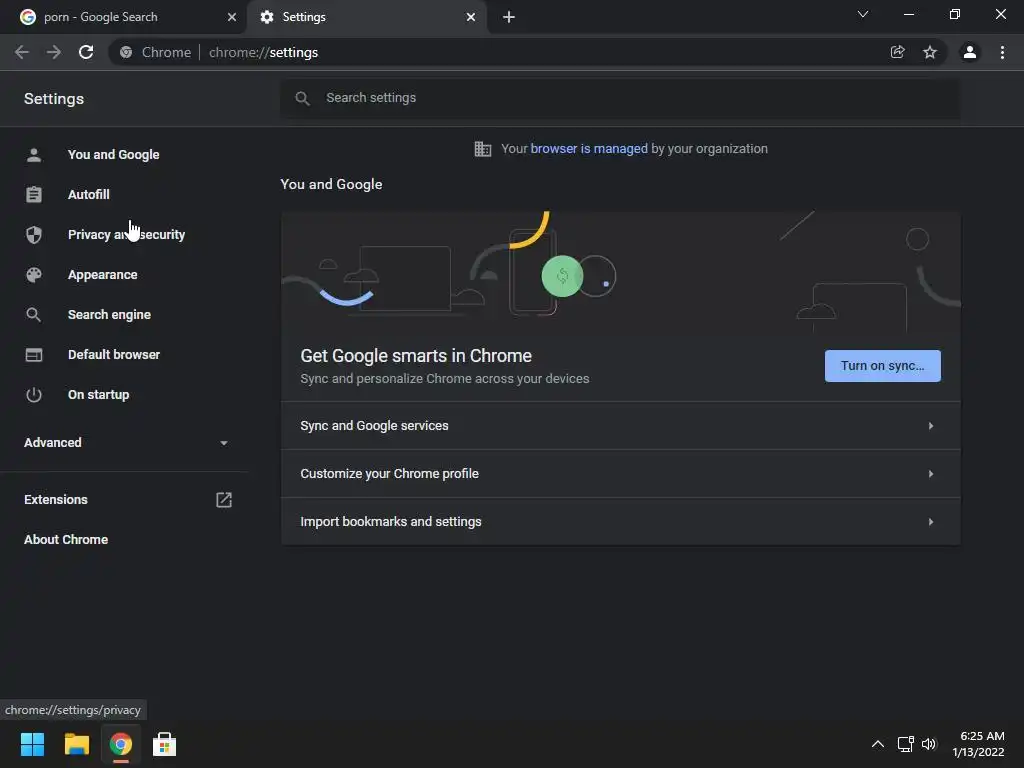Image resolution: width=1024 pixels, height=768 pixels.
Task: Click the Advanced label in sidebar
Action: pos(53,443)
